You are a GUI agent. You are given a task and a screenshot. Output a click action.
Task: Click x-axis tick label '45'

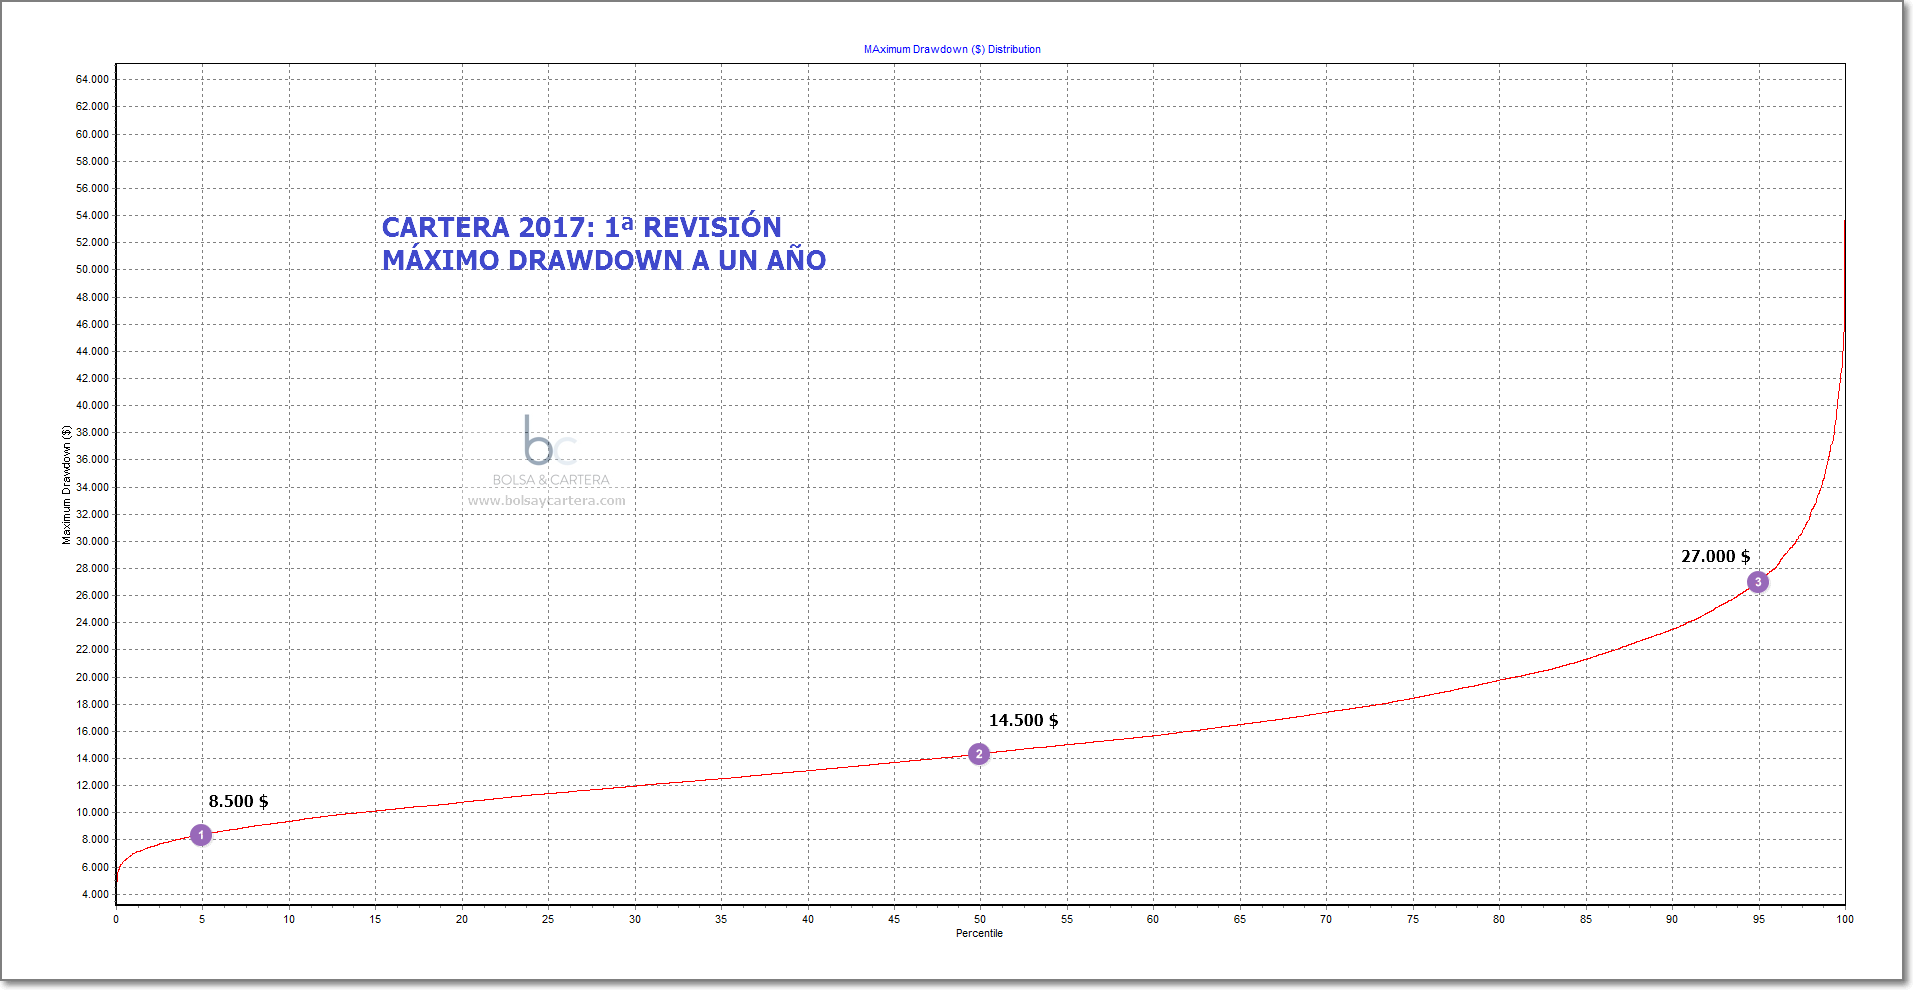(x=894, y=919)
